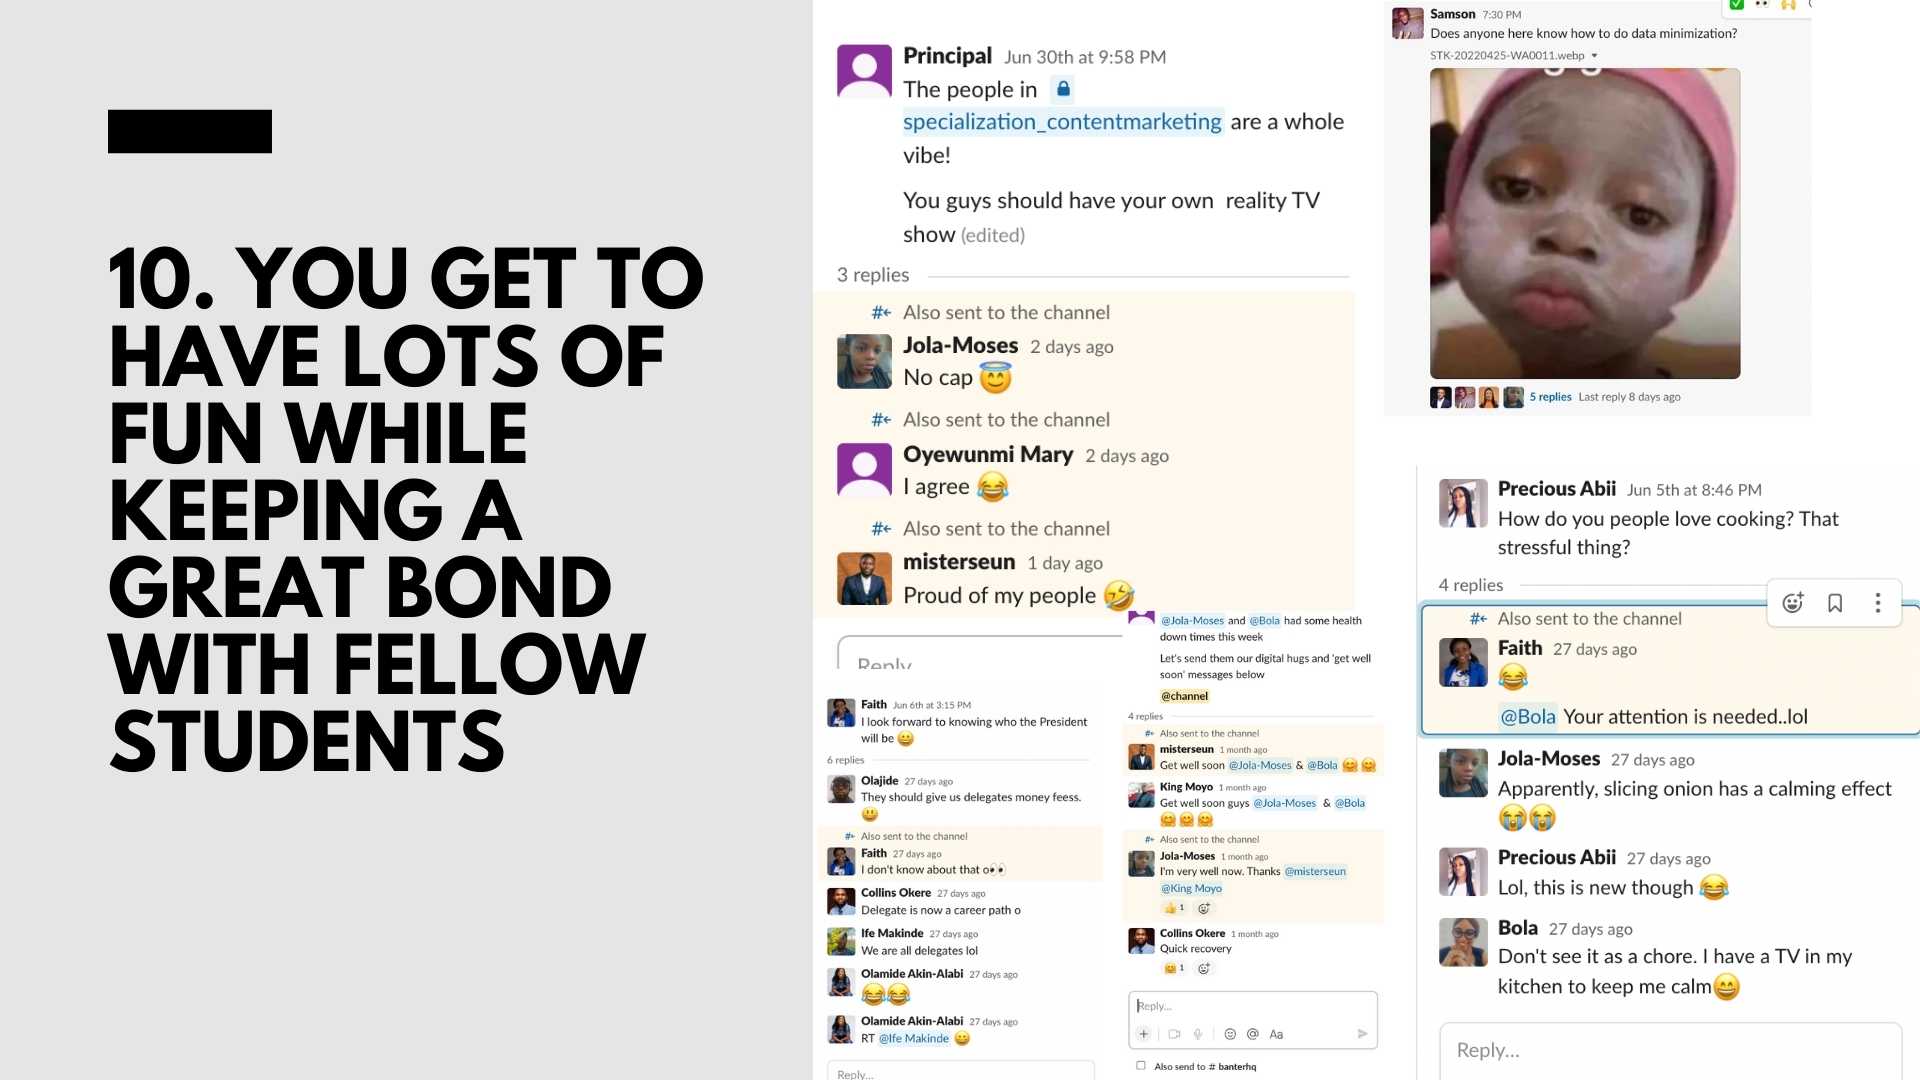Screen dimensions: 1920x1080
Task: Click the plus attachment icon in reply box
Action: click(1144, 1034)
